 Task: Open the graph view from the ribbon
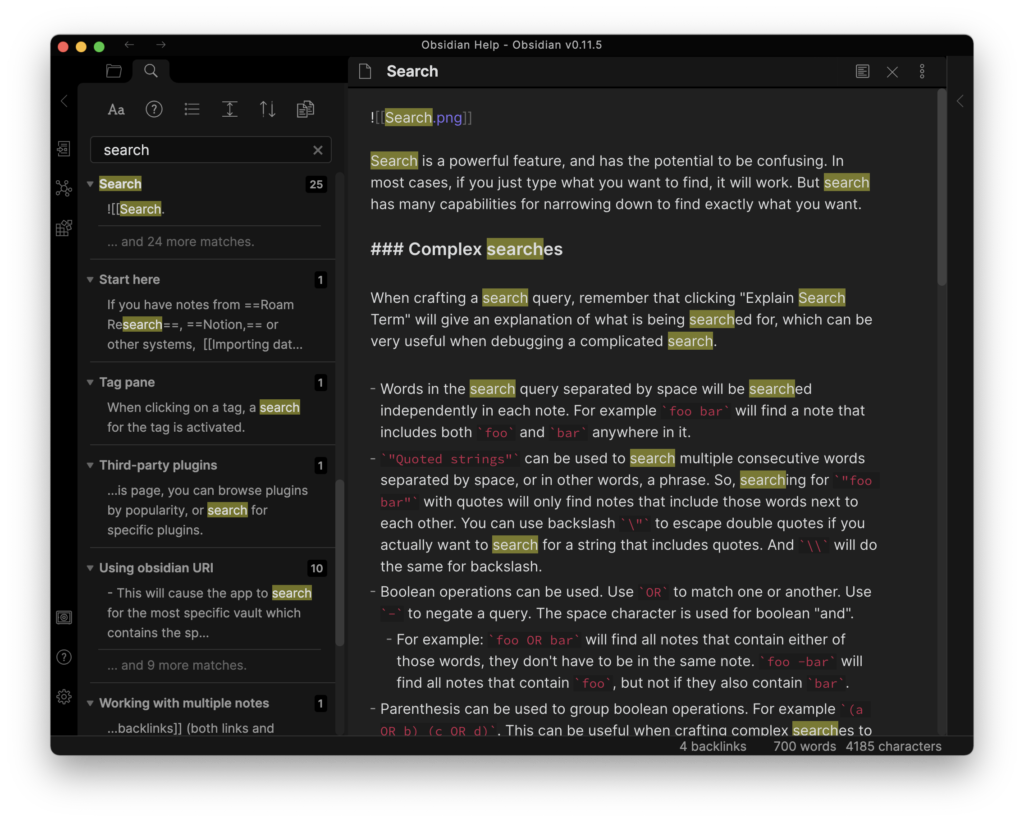point(64,188)
